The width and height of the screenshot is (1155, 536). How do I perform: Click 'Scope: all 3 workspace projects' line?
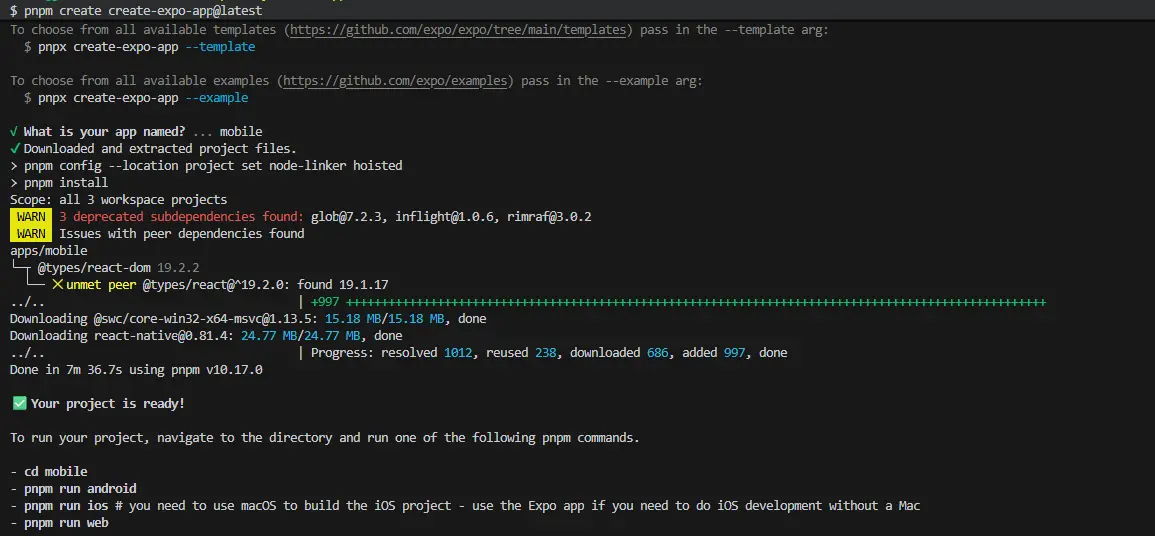click(119, 200)
